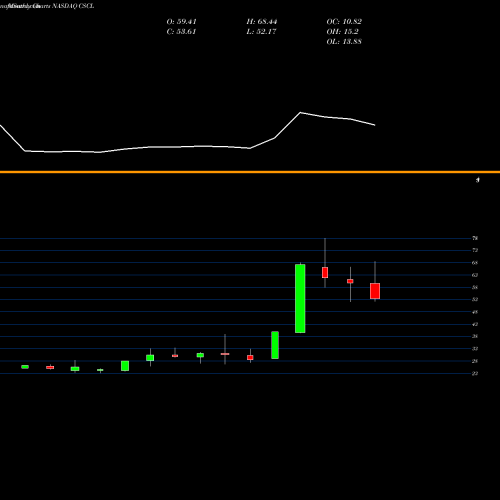
Task: Click the first small green candle at far left
Action: pyautogui.click(x=25, y=367)
